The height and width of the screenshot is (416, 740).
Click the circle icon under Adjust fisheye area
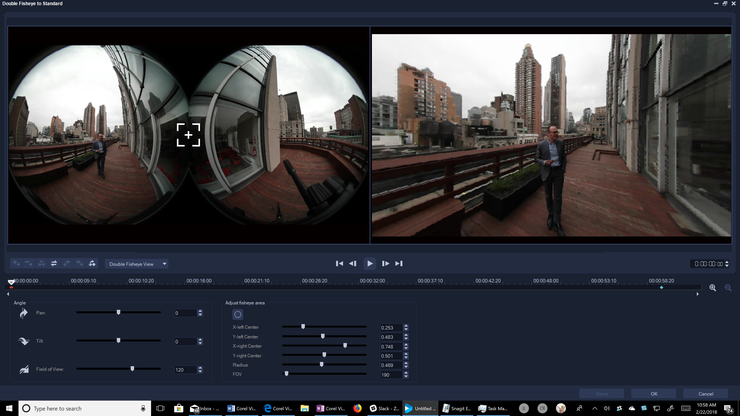tap(237, 314)
